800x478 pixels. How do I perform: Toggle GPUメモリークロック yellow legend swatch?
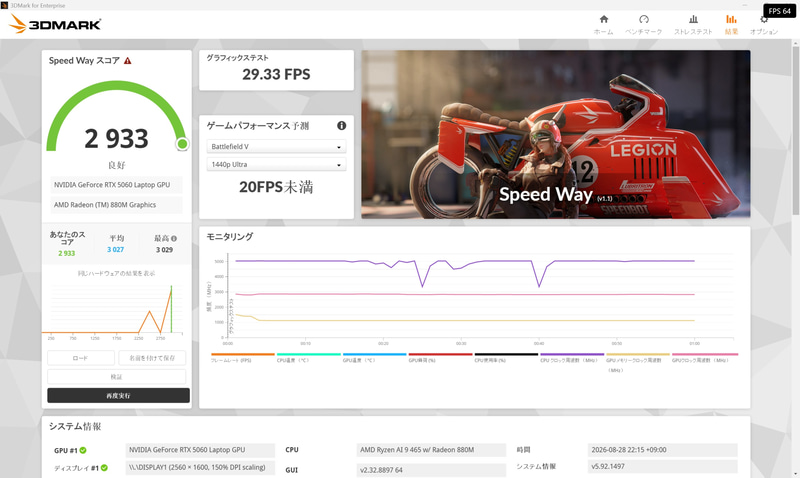(638, 354)
